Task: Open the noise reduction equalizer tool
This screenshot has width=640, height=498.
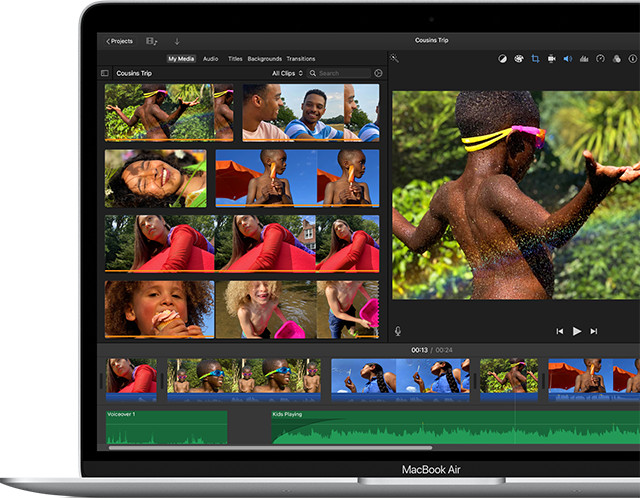Action: (x=584, y=59)
